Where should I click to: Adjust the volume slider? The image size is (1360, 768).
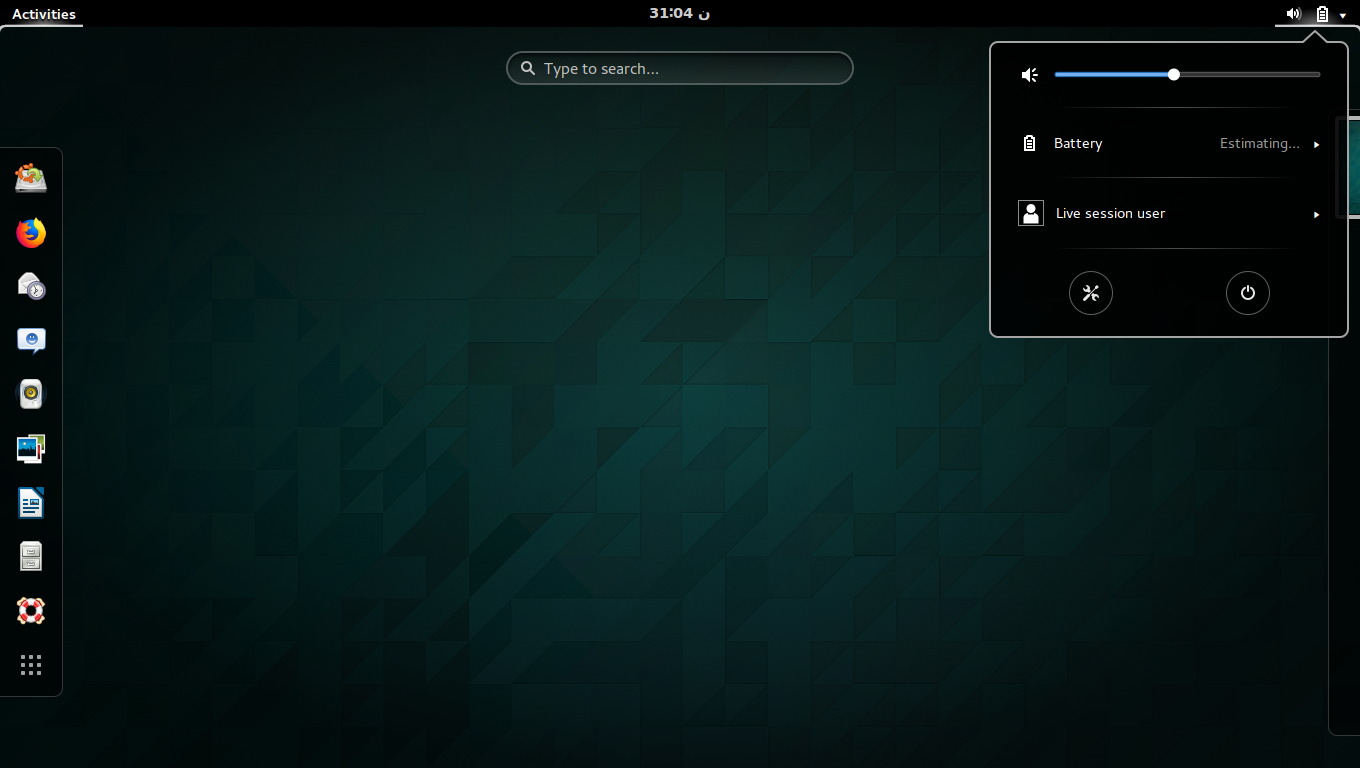click(1172, 74)
